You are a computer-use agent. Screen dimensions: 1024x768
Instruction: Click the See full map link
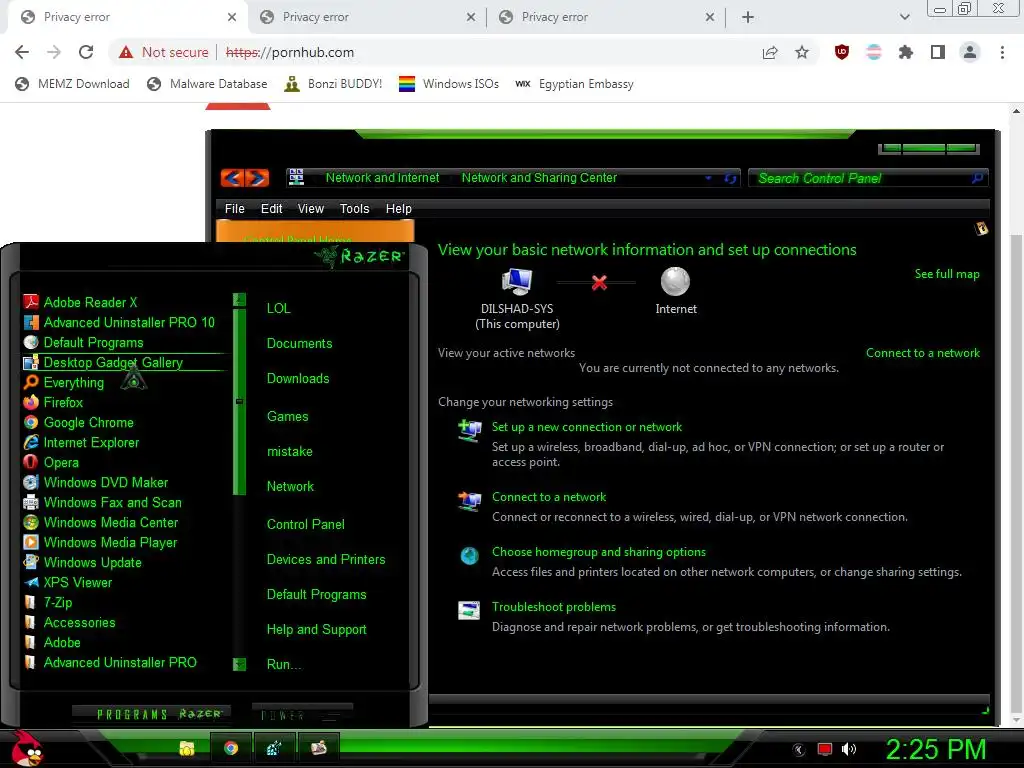pos(947,274)
